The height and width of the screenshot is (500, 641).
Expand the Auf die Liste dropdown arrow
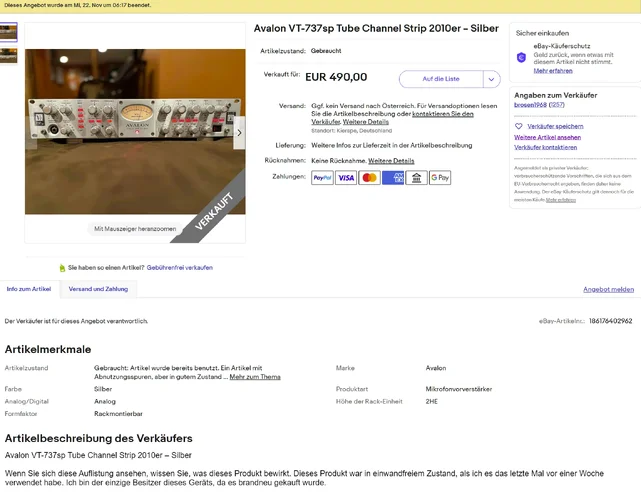pos(491,79)
